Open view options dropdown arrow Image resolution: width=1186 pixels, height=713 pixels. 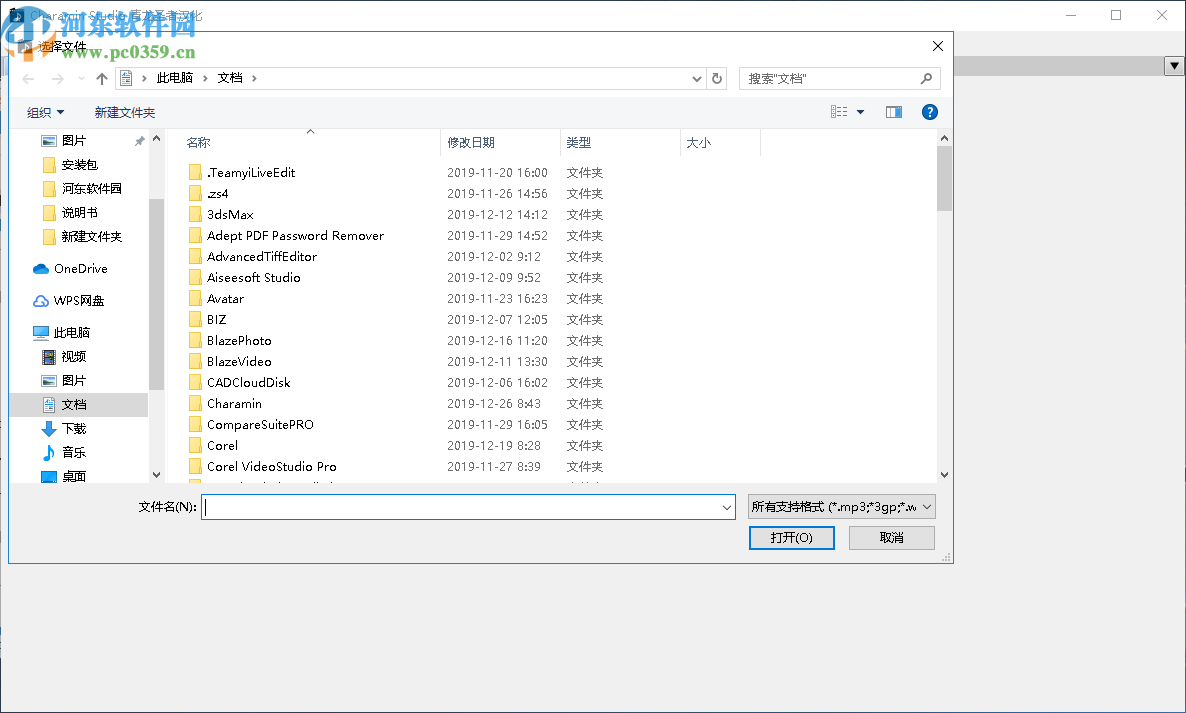[860, 112]
